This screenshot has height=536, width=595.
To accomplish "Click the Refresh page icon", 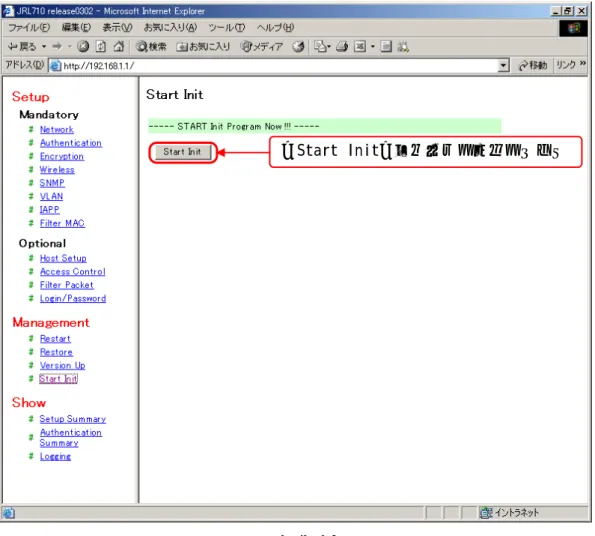I will (x=101, y=47).
